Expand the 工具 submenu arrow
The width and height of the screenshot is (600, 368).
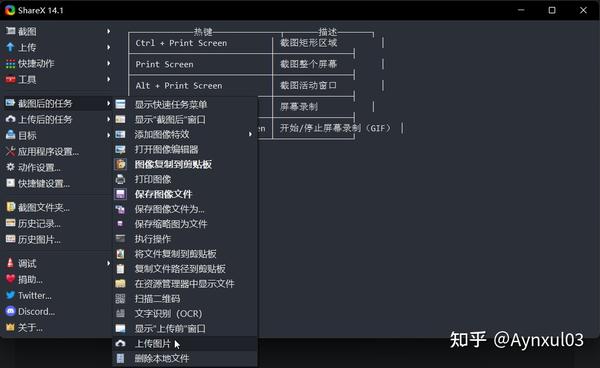(x=108, y=79)
